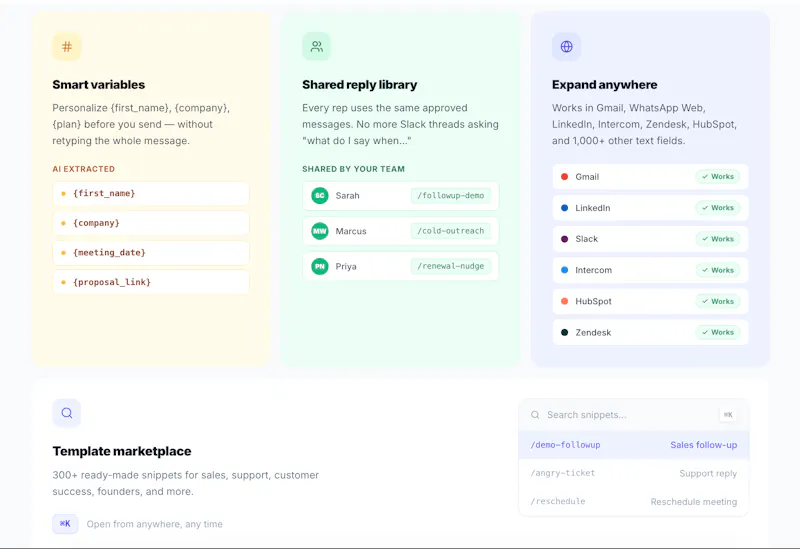Click the ⌘K shortcut badge under Template marketplace
This screenshot has height=549, width=800.
[65, 523]
